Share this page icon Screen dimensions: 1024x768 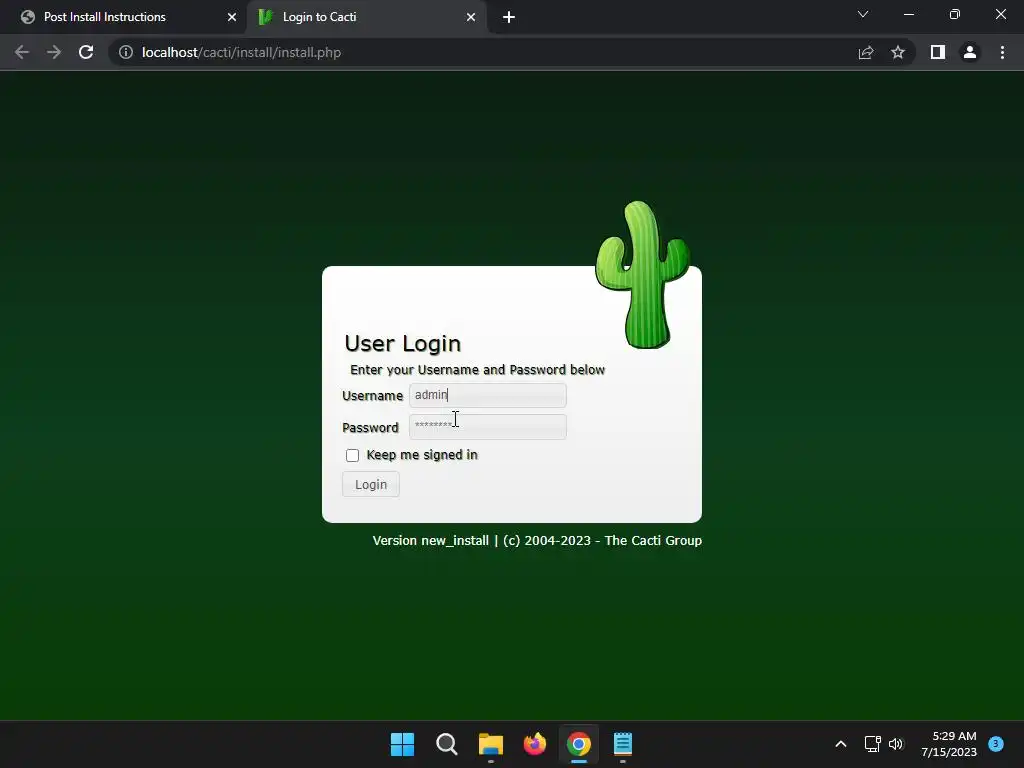866,52
